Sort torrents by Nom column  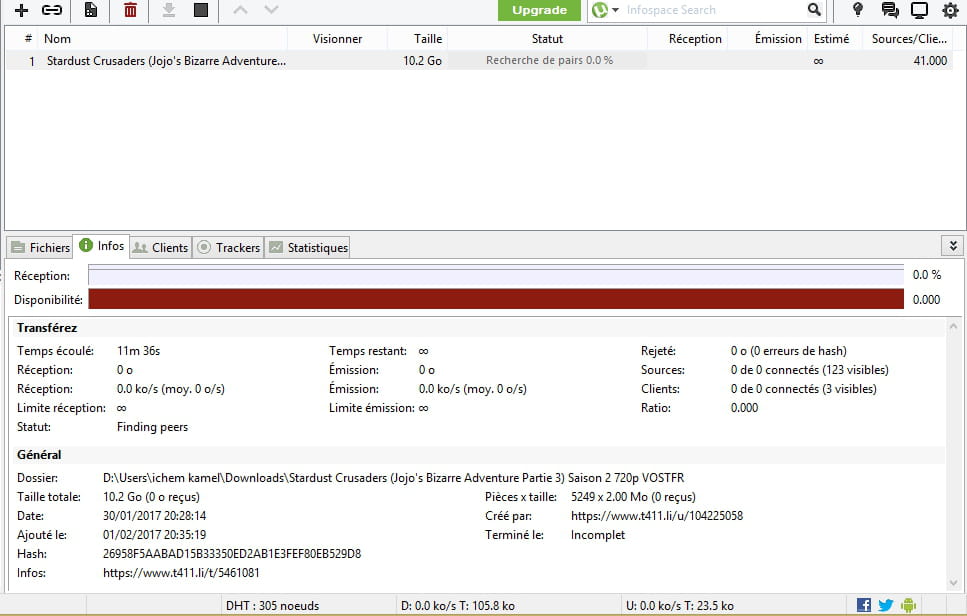[x=163, y=39]
